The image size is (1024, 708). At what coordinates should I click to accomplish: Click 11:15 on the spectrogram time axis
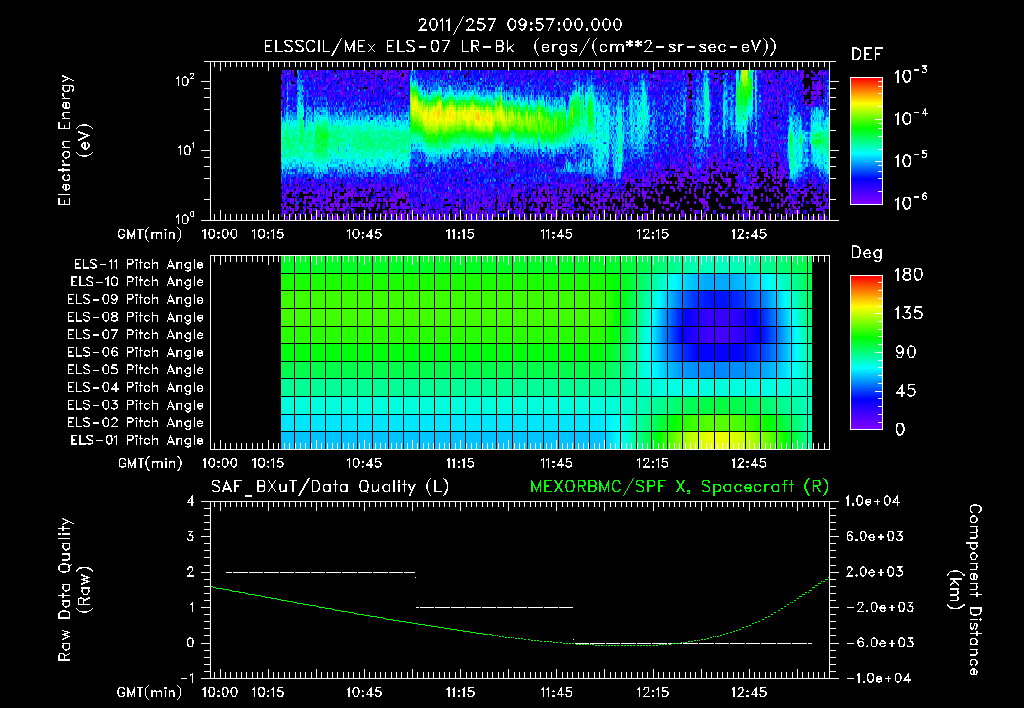click(460, 234)
